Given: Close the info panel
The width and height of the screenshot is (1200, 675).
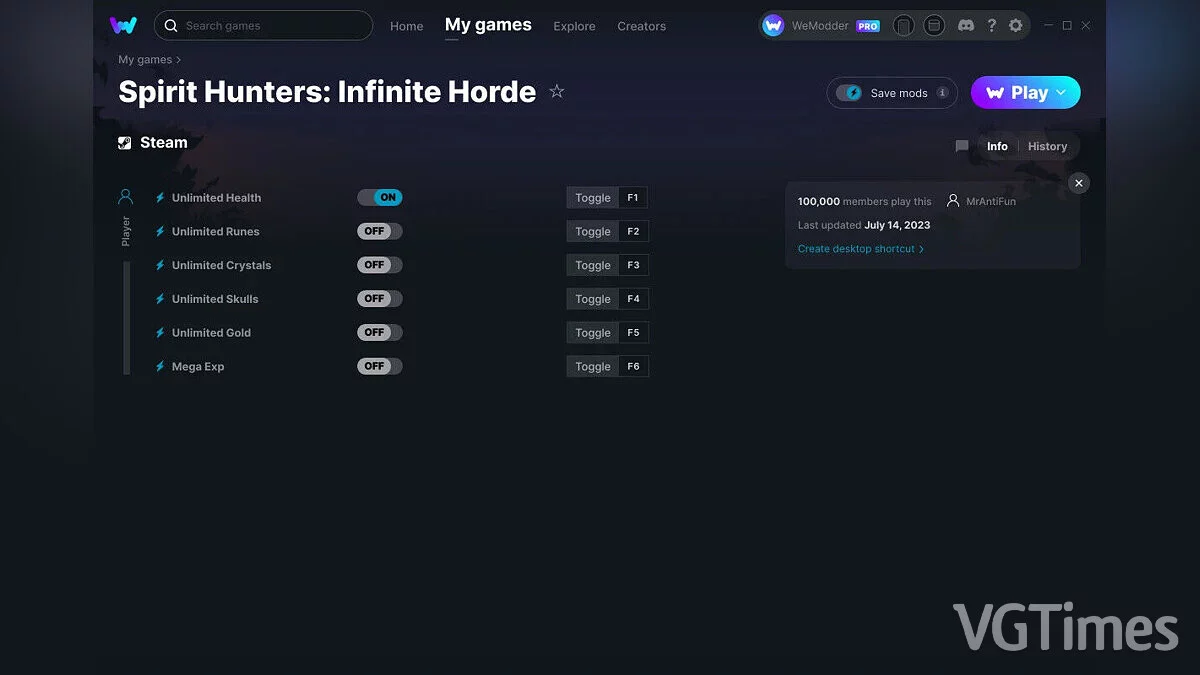Looking at the screenshot, I should (x=1078, y=183).
